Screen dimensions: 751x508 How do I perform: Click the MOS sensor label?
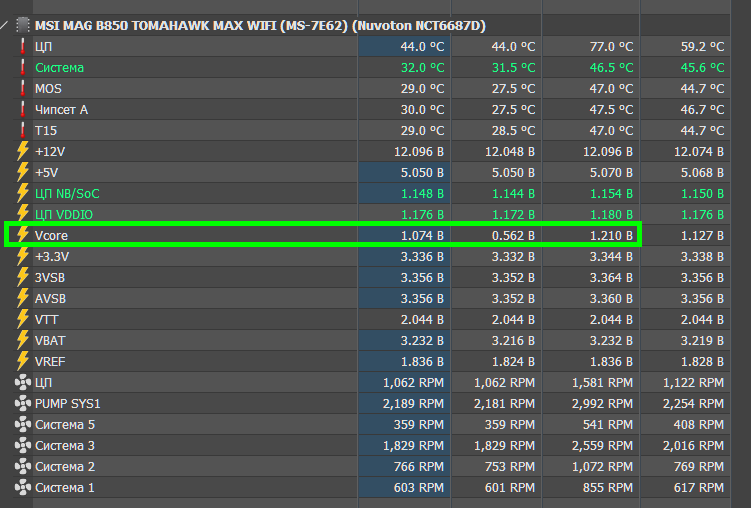tap(48, 89)
